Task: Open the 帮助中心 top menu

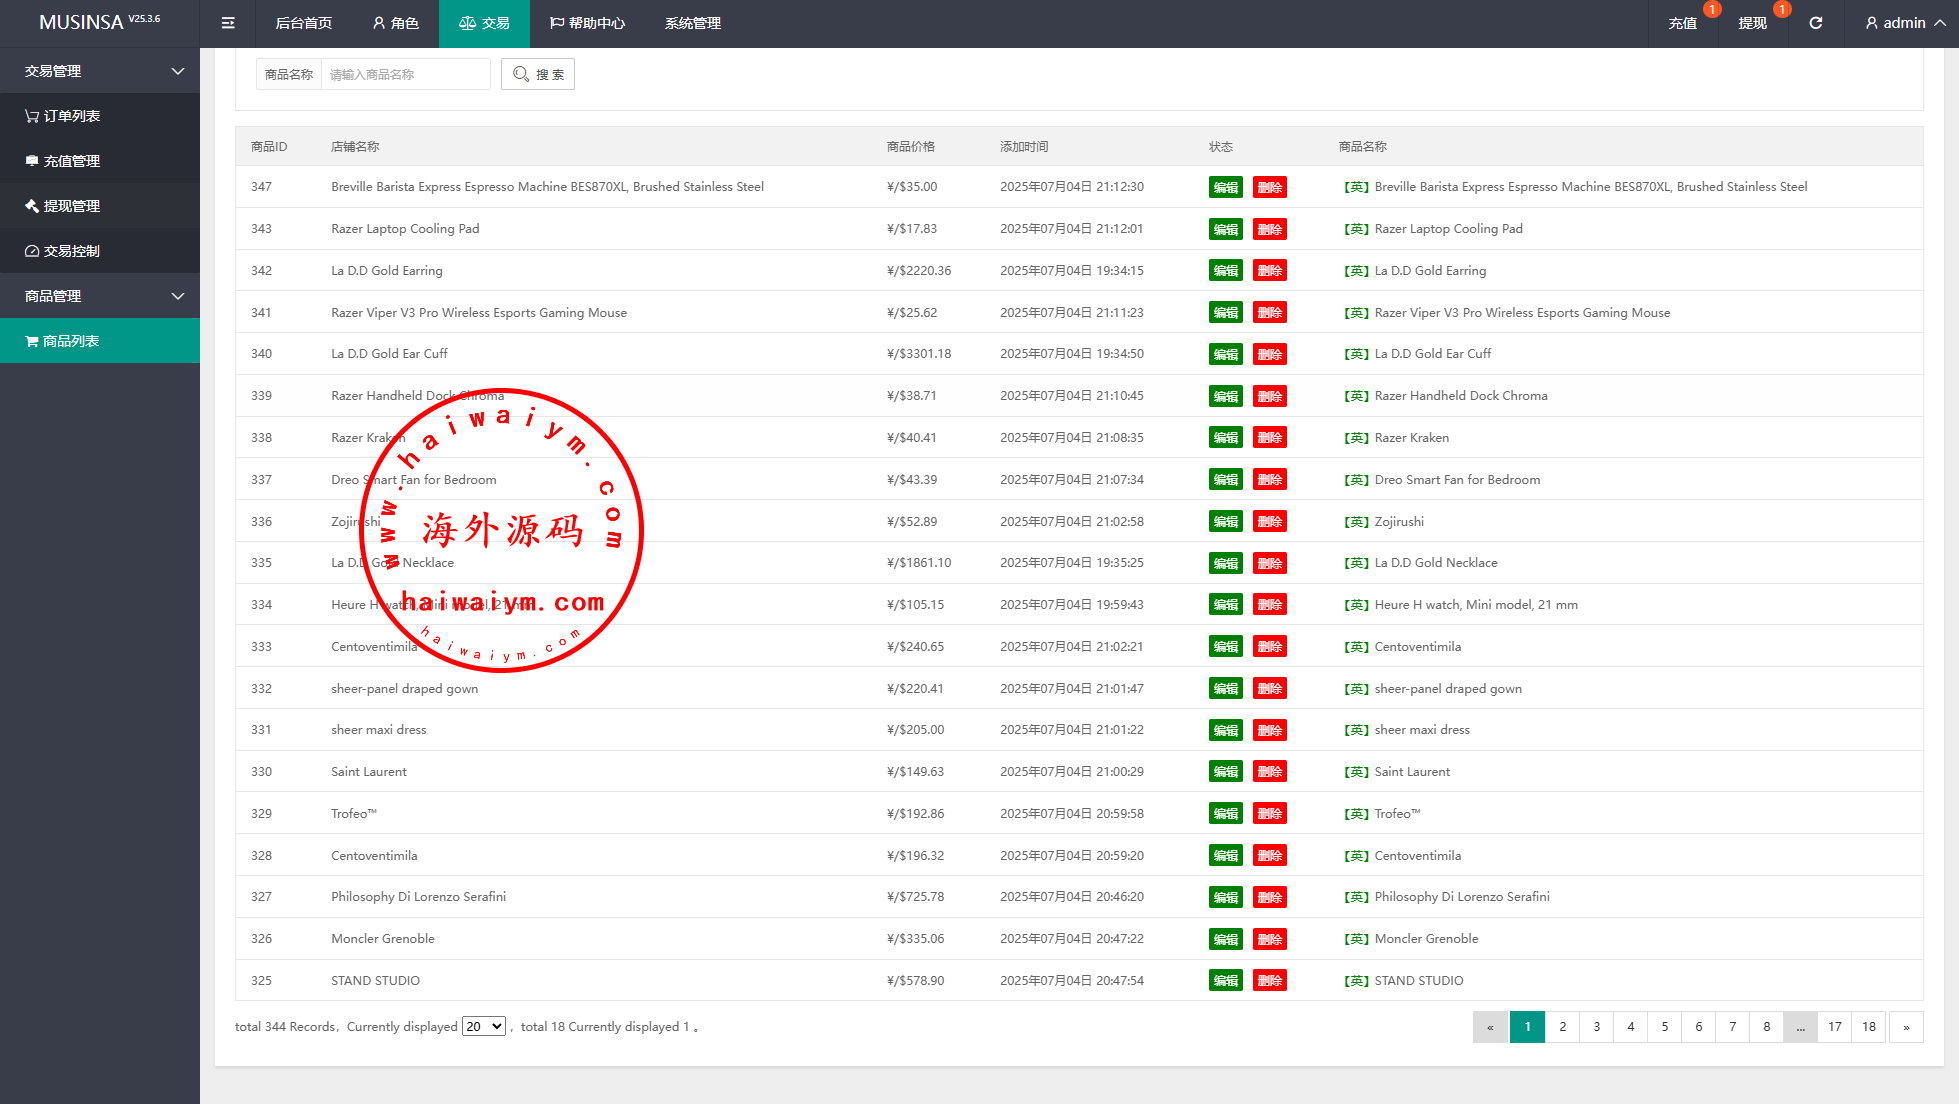Action: click(587, 23)
